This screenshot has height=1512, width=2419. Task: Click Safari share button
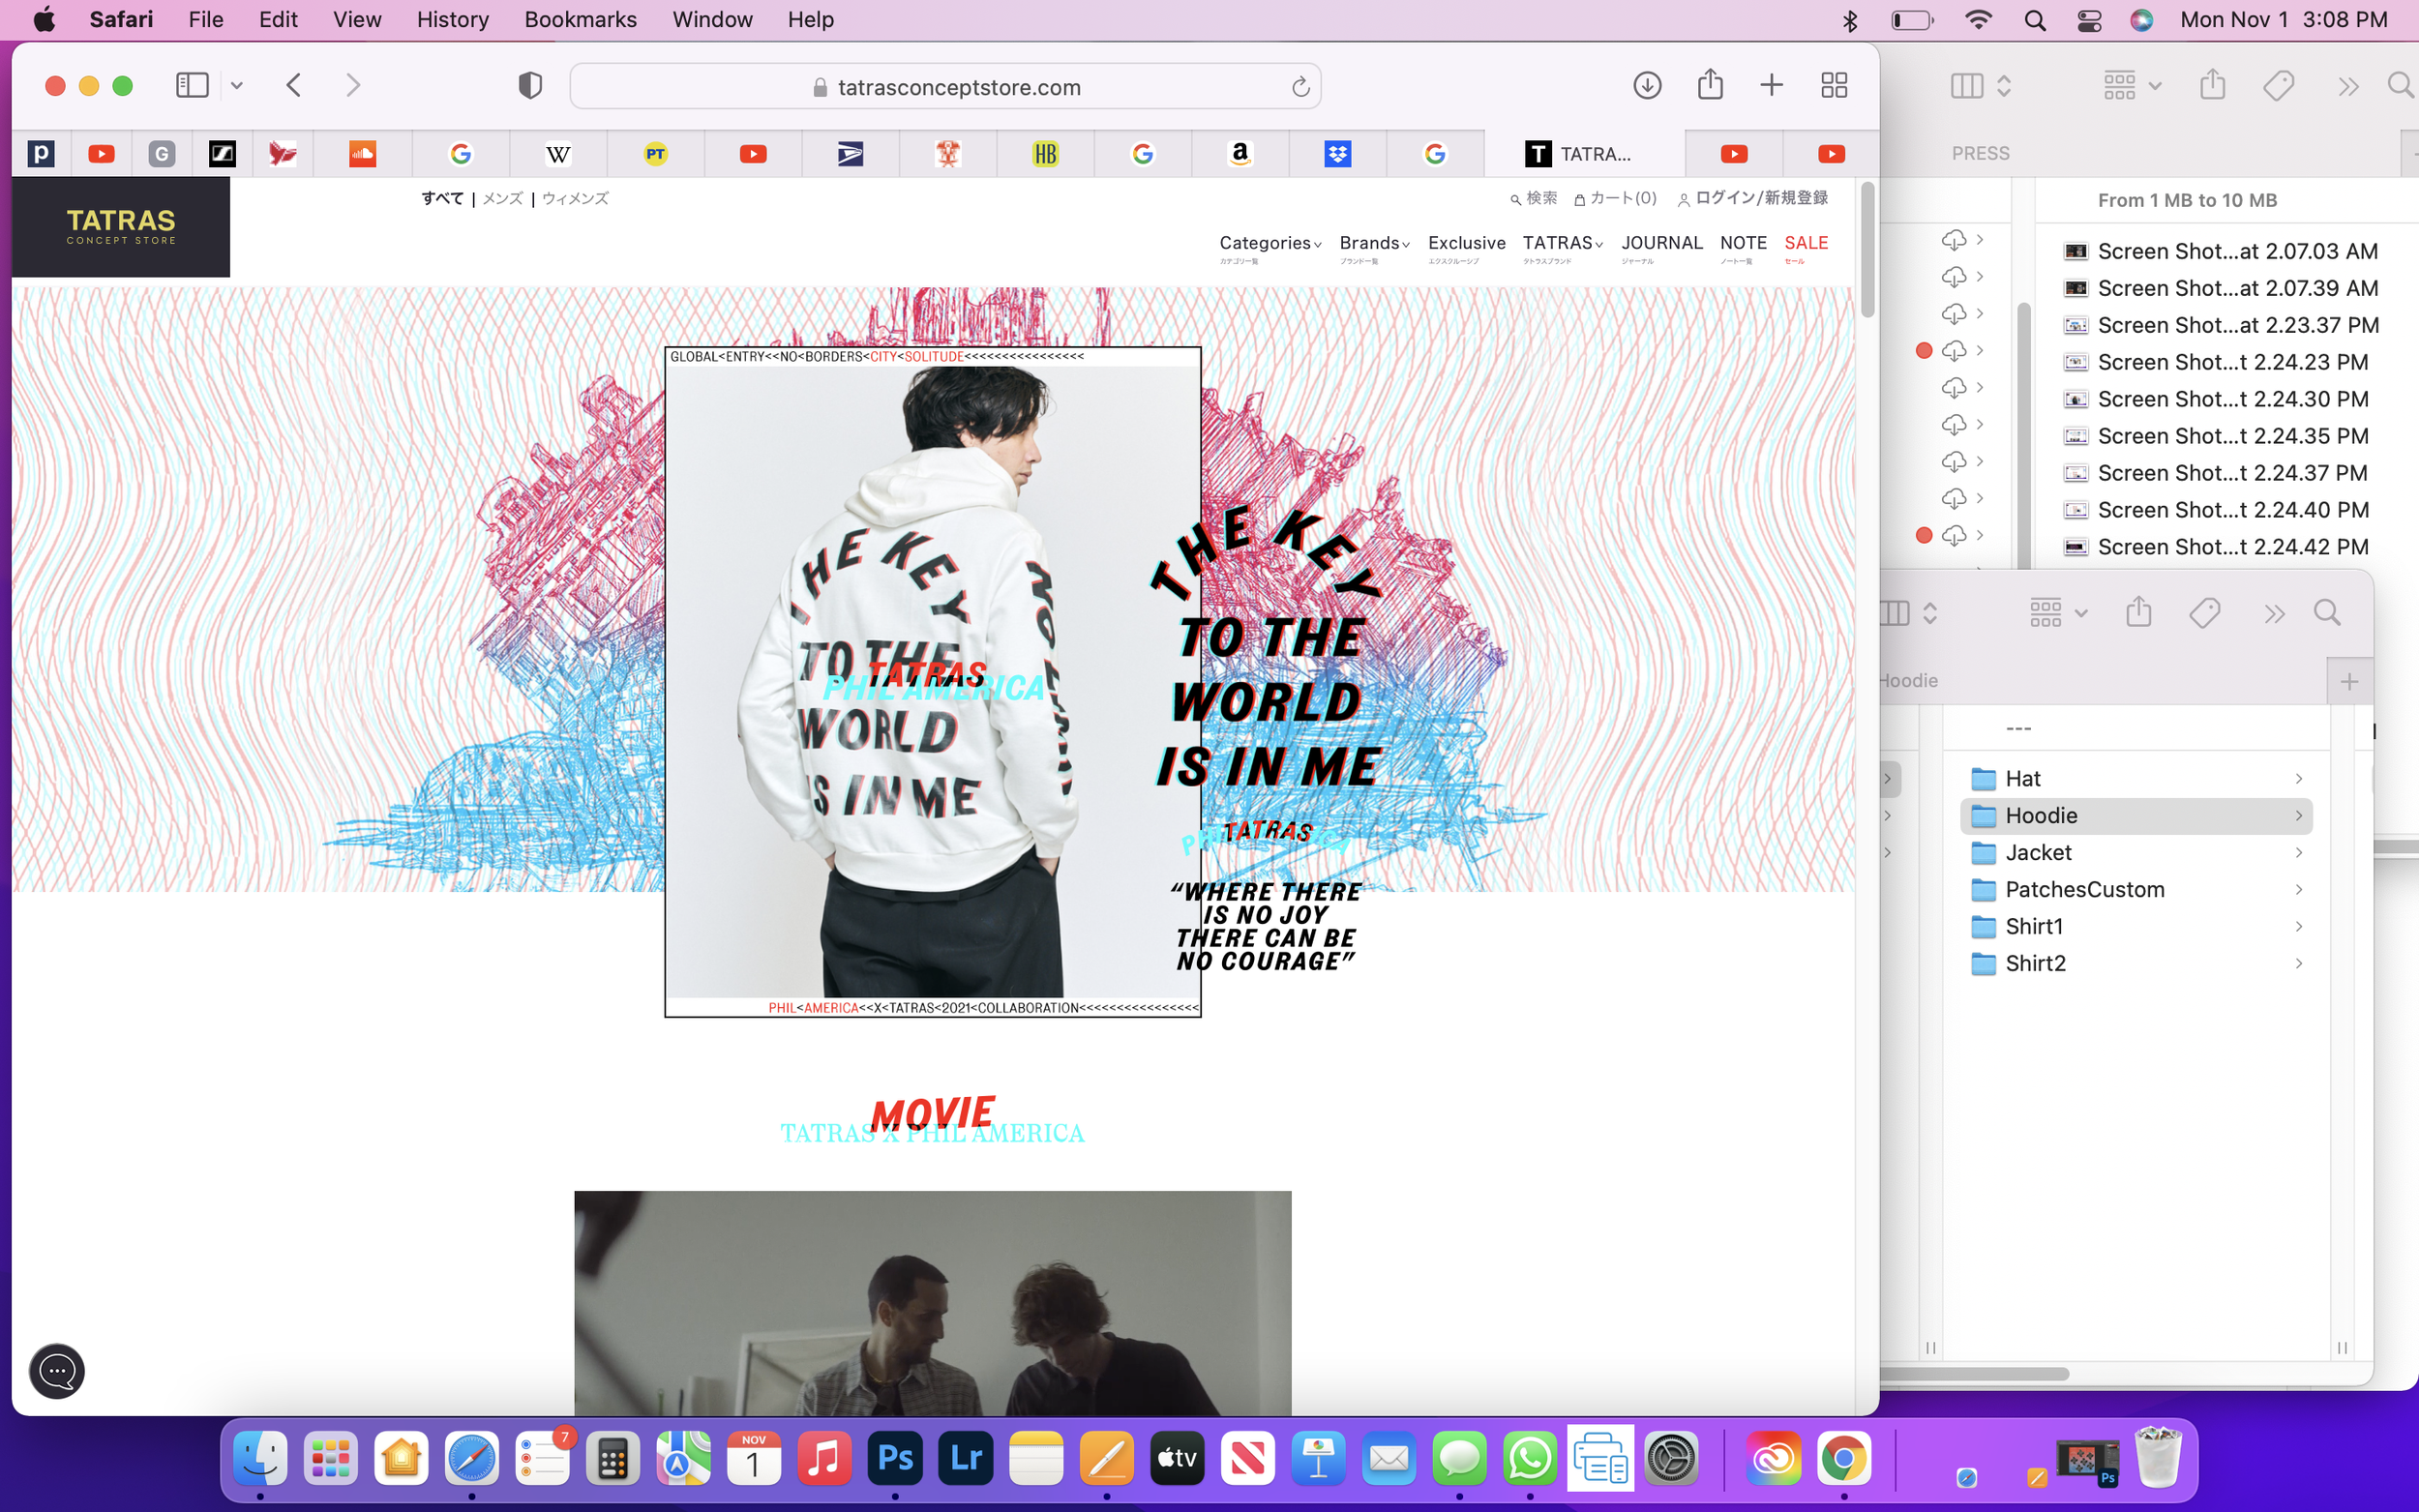pyautogui.click(x=1710, y=85)
